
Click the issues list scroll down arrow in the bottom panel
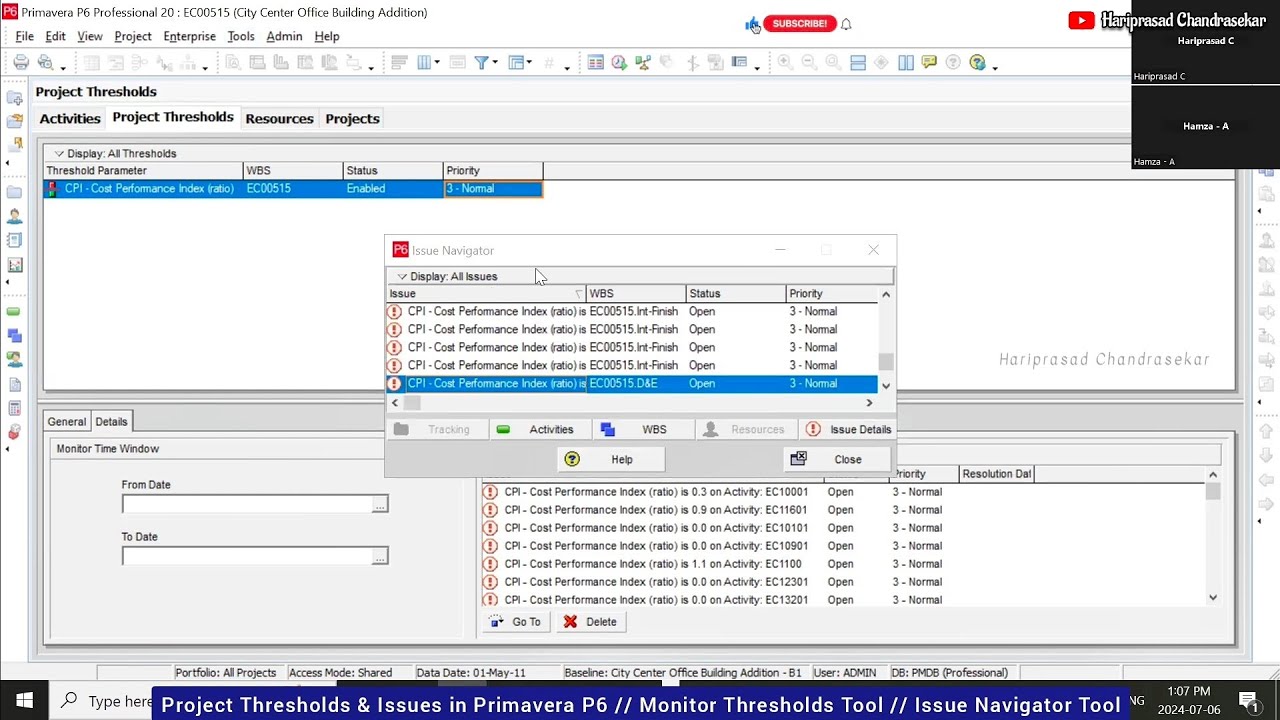click(1213, 598)
